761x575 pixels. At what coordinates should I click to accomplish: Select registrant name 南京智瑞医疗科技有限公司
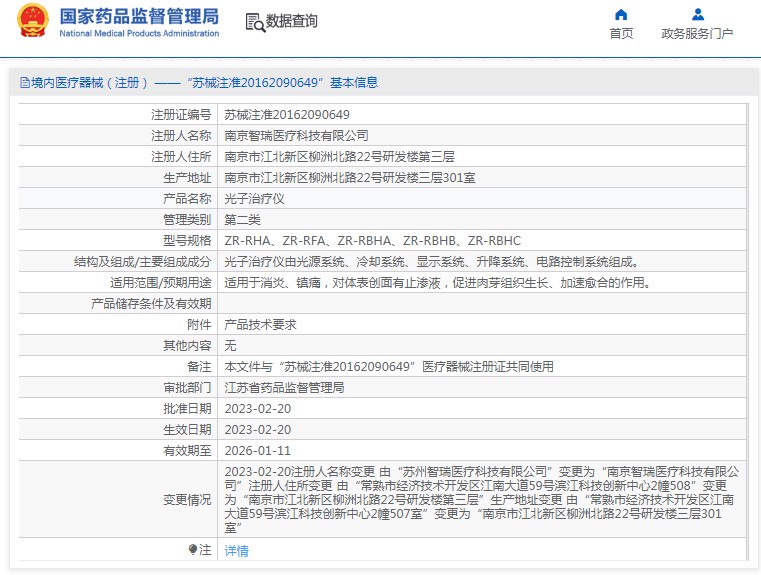296,135
